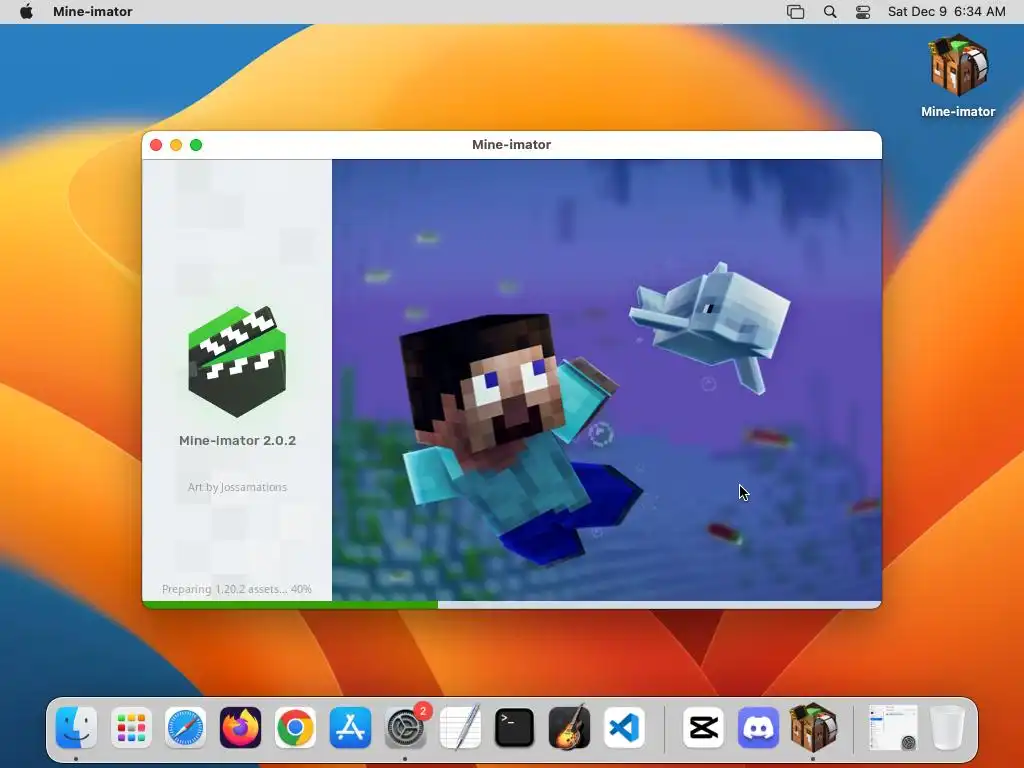The width and height of the screenshot is (1024, 768).
Task: Open Mine-imator desktop shortcut icon
Action: coord(958,65)
